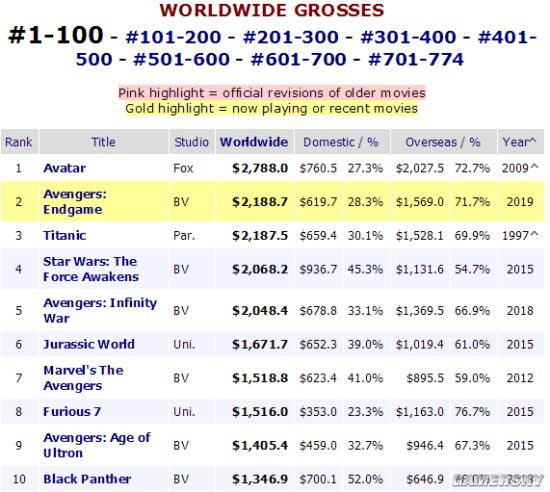Open the Furious 7 movie link
The height and width of the screenshot is (492, 550).
point(72,411)
